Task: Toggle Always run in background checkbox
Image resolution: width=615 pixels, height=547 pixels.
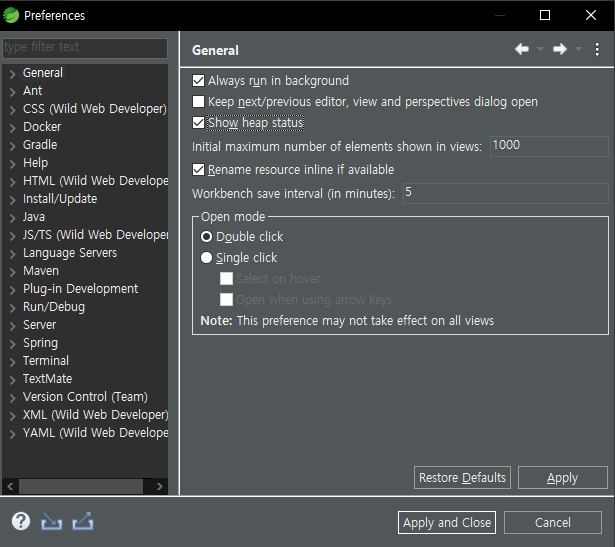Action: pos(198,81)
